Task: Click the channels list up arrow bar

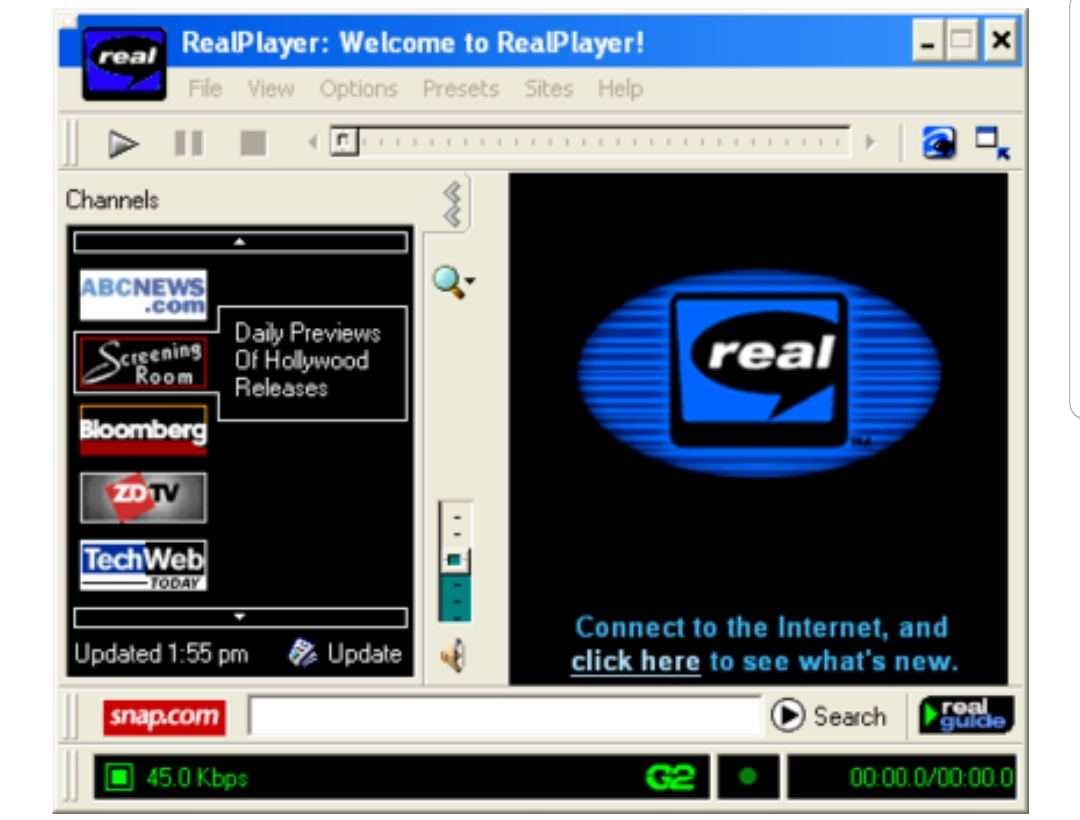Action: click(240, 242)
